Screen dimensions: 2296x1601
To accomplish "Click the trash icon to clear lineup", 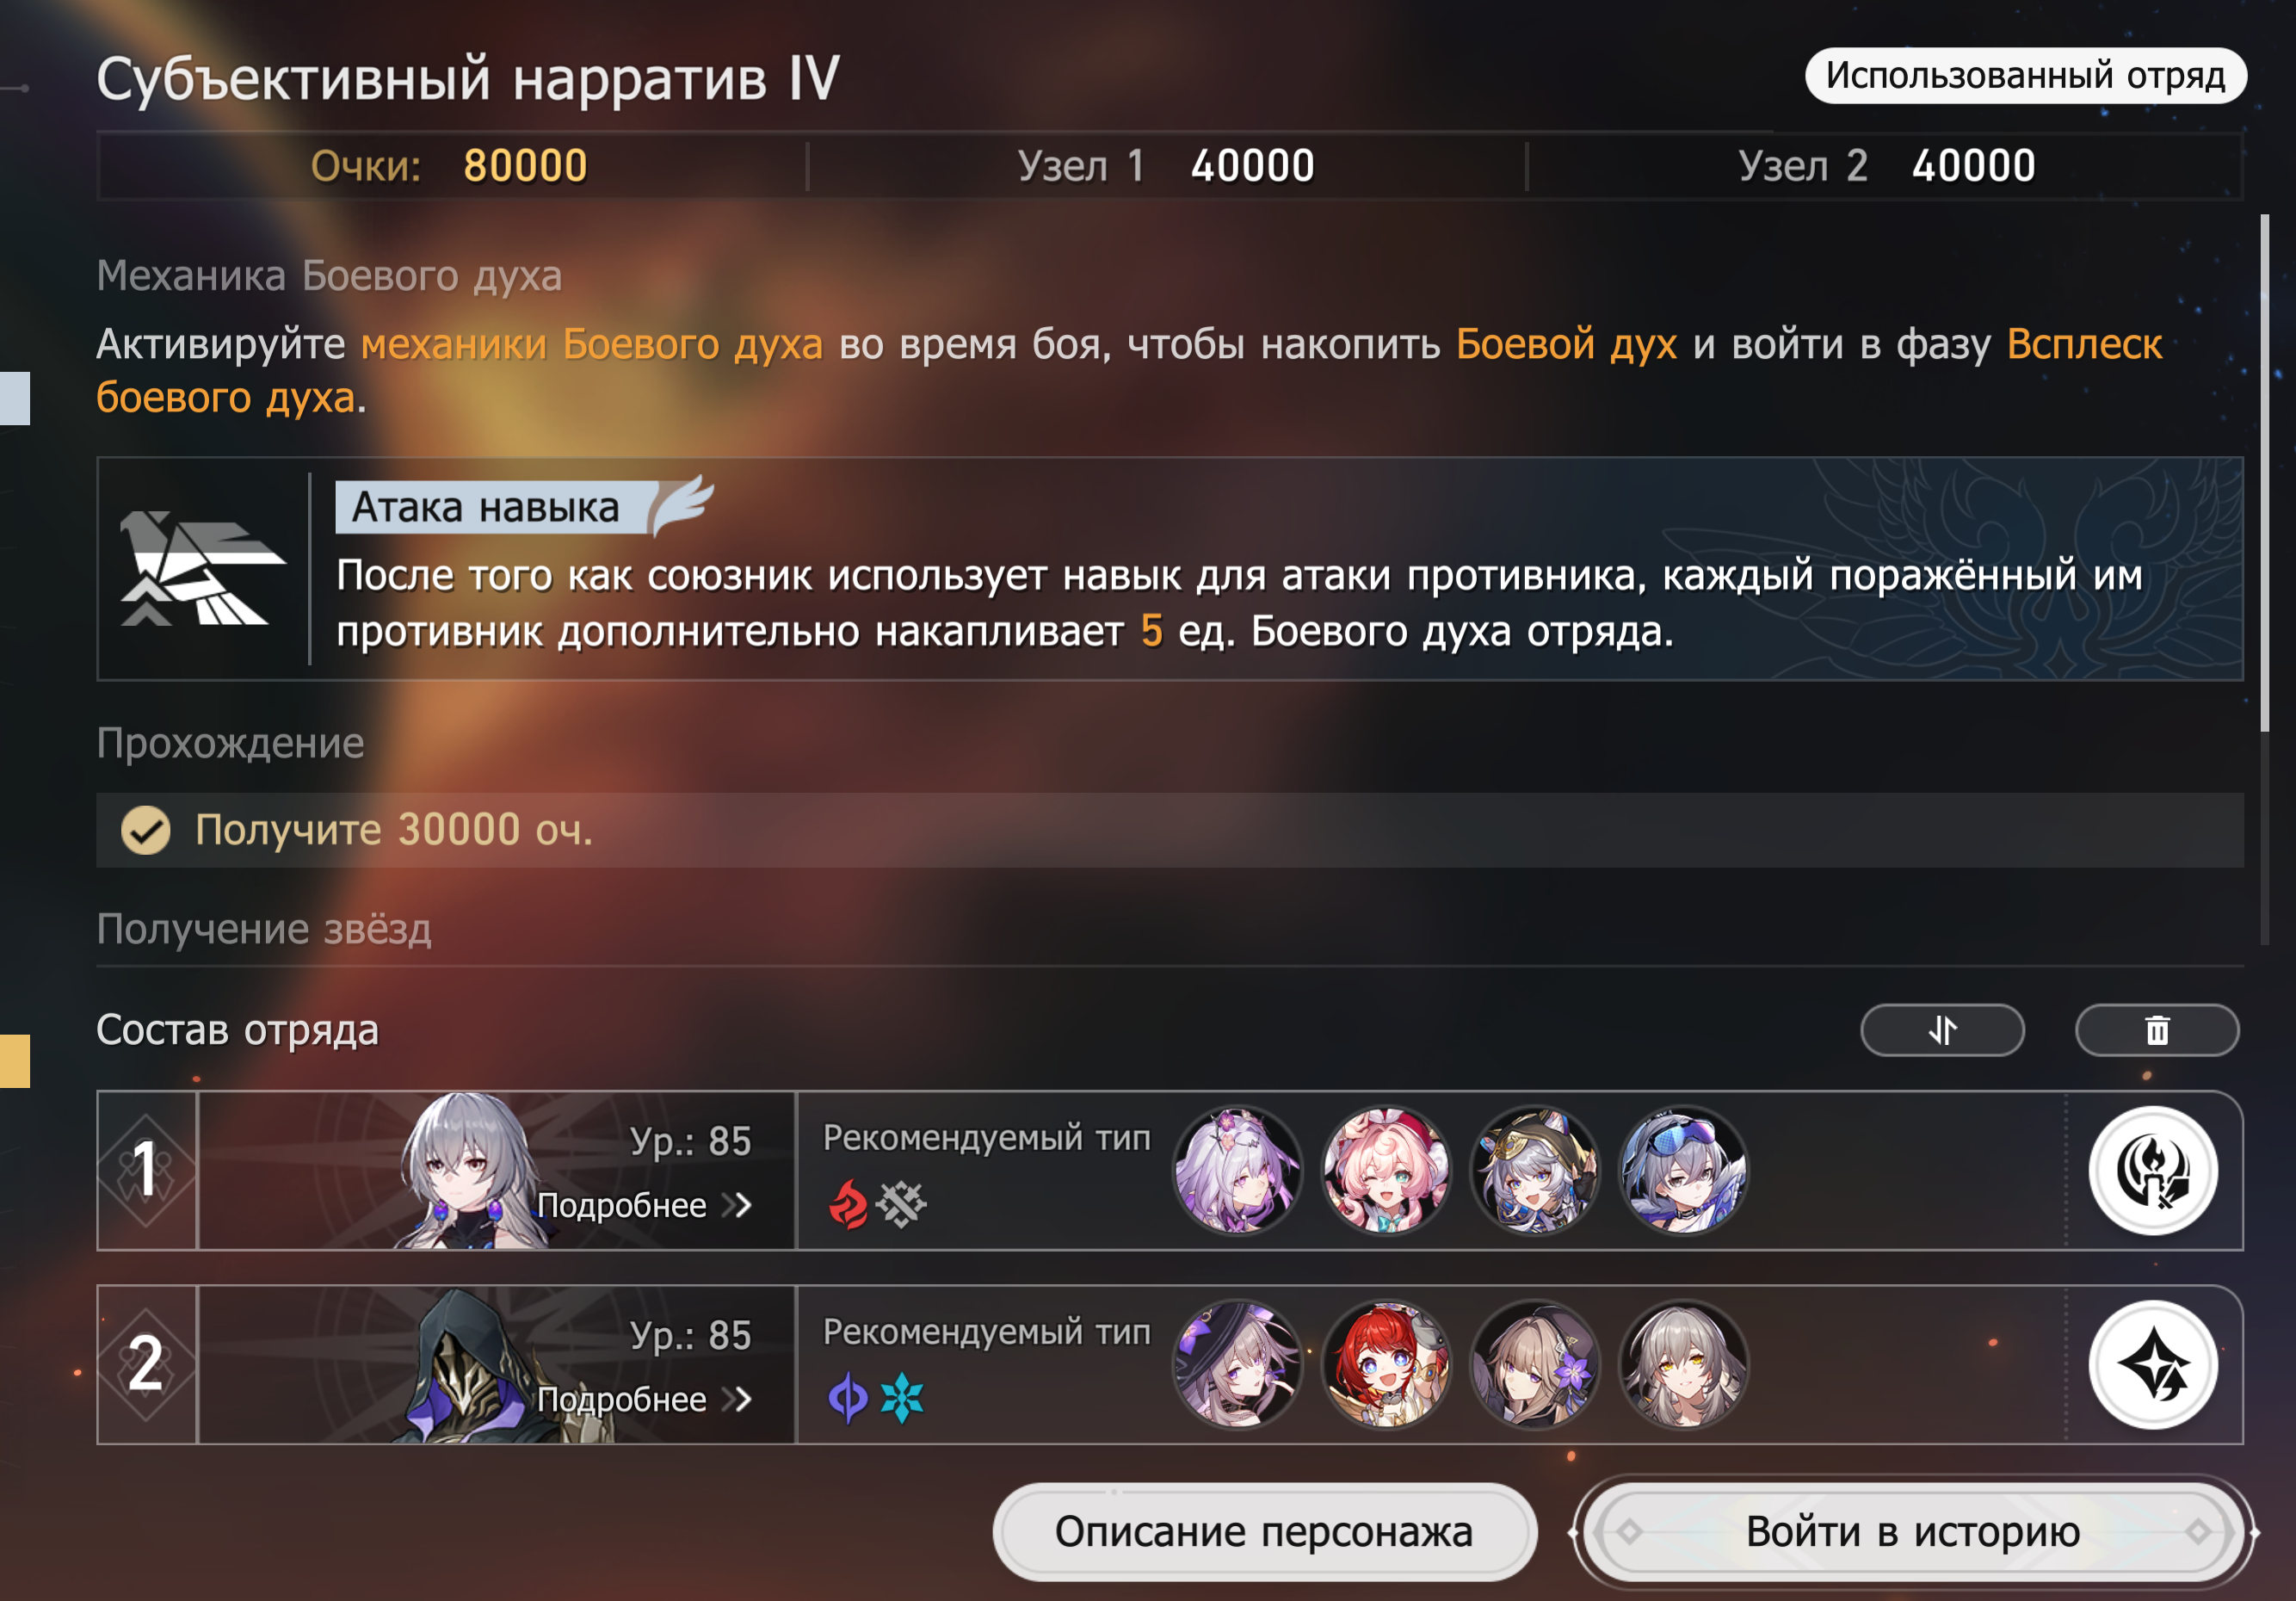I will click(2157, 1030).
